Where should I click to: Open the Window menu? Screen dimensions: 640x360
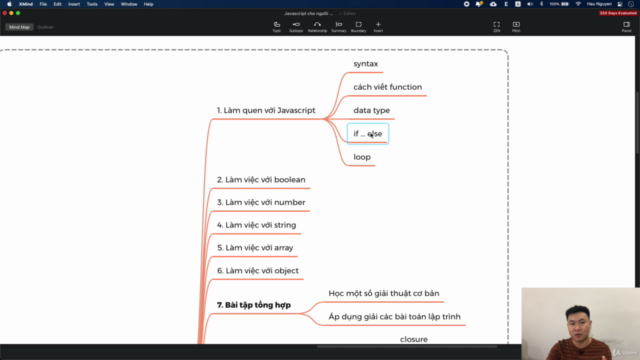tap(129, 4)
